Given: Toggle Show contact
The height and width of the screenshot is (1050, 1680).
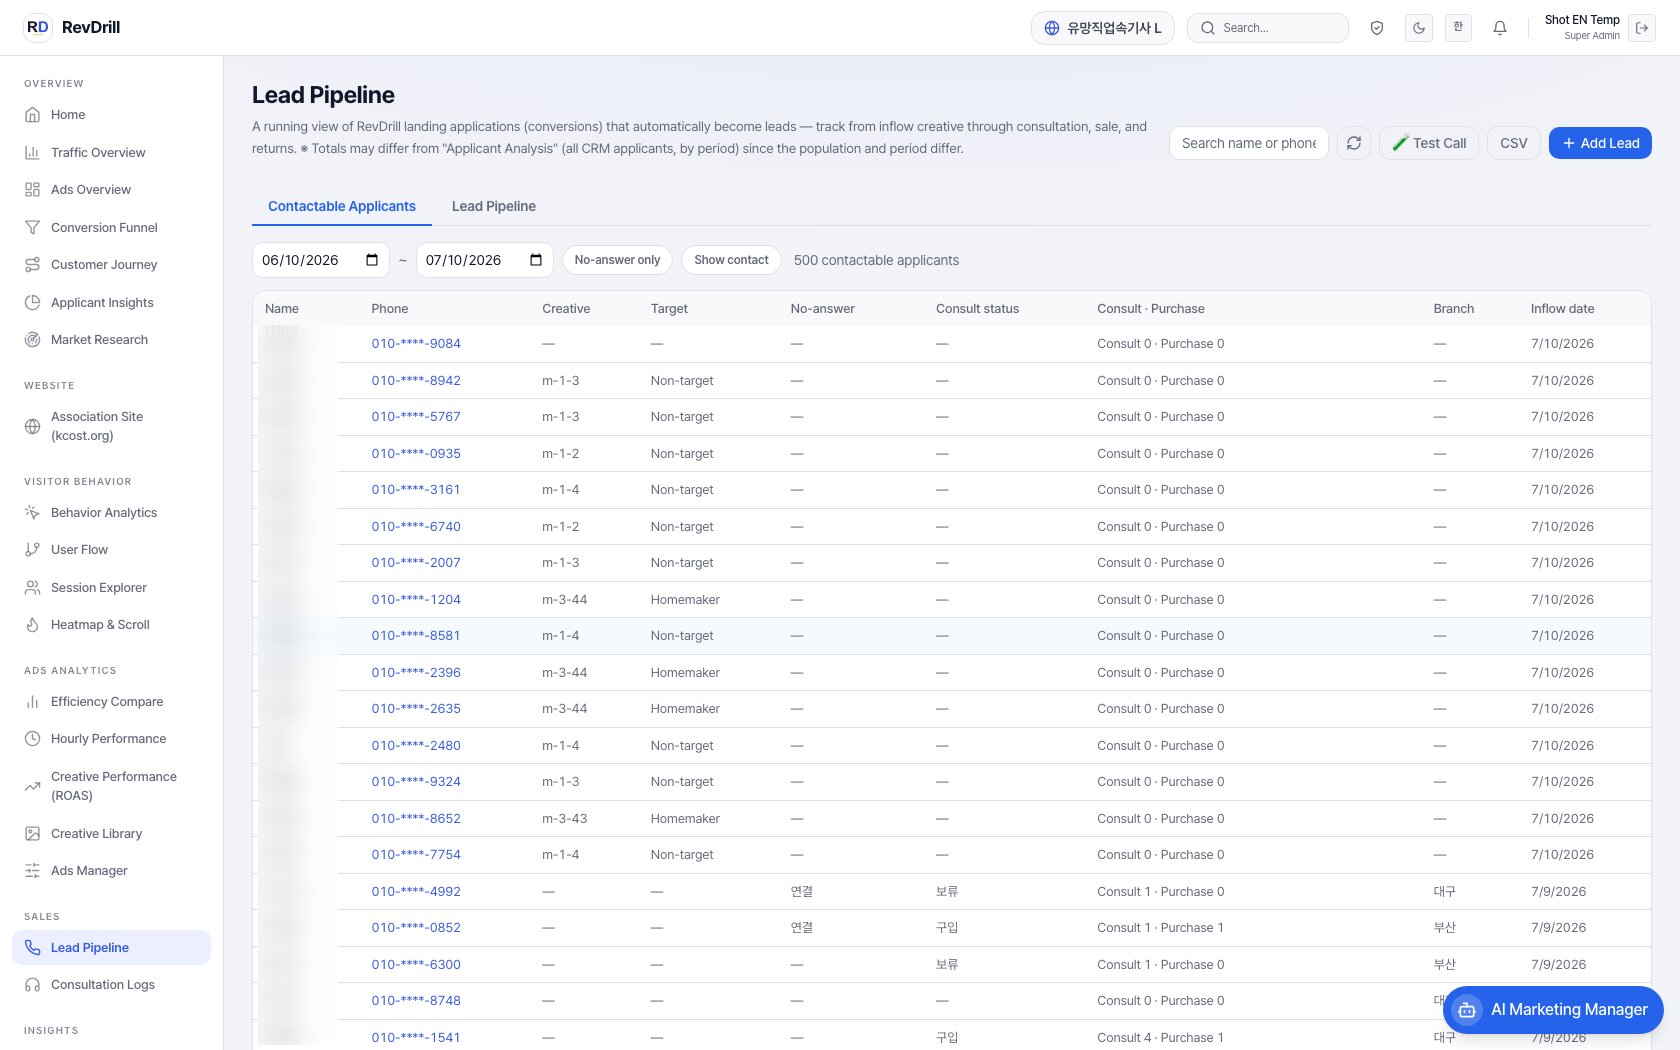Looking at the screenshot, I should tap(731, 260).
